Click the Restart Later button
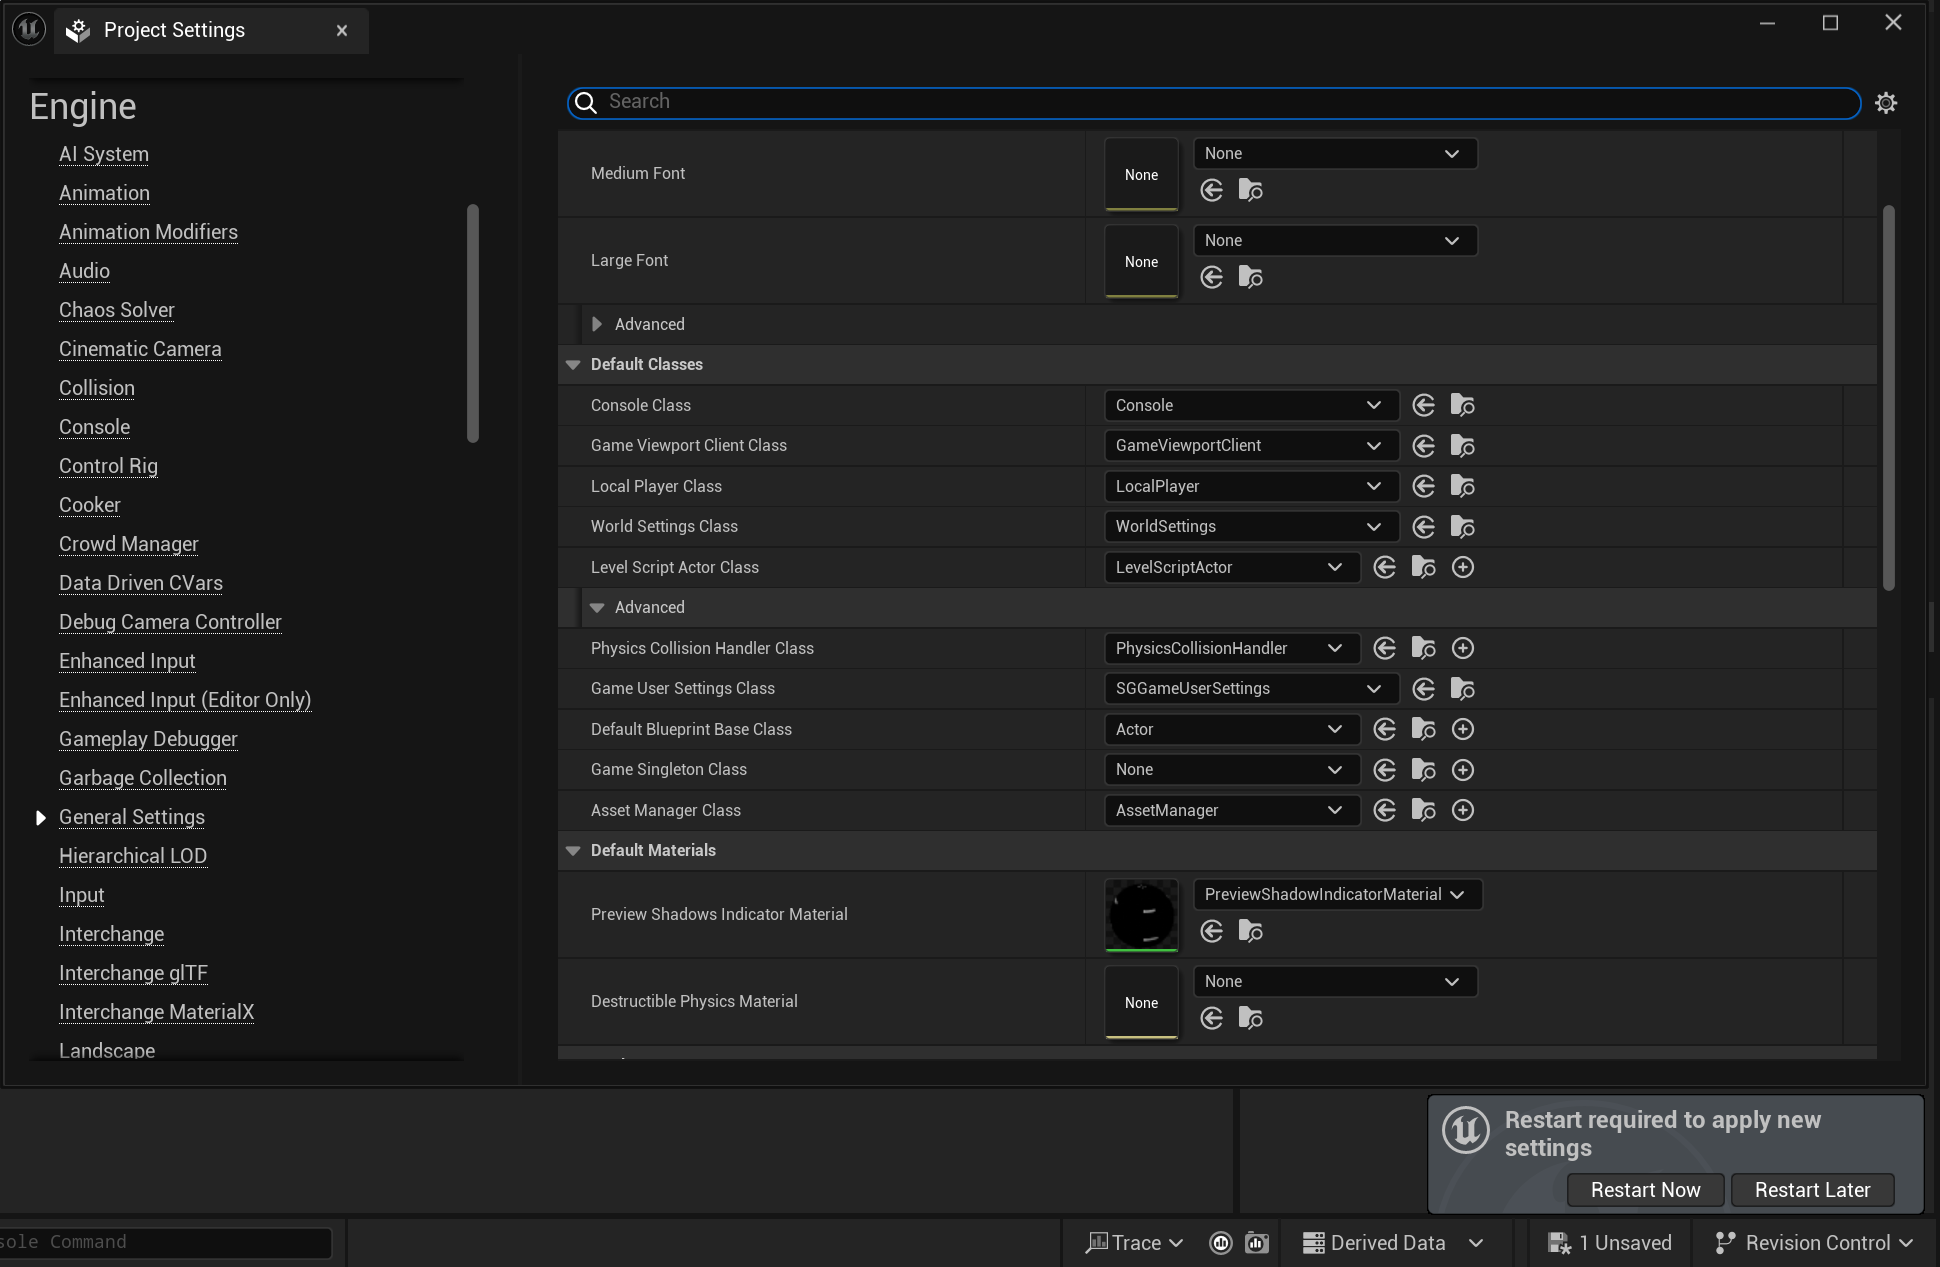Screen dimensions: 1940x1267 [1812, 1190]
